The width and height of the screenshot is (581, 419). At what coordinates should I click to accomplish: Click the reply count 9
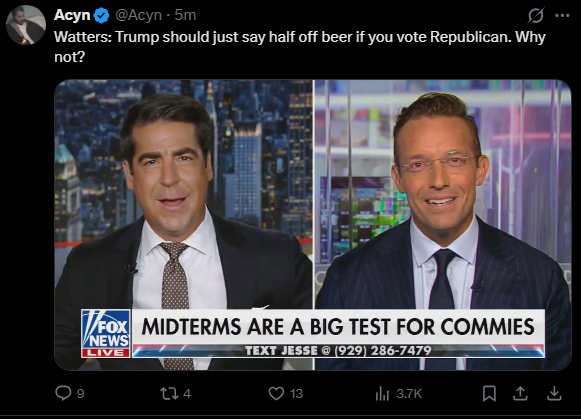80,393
